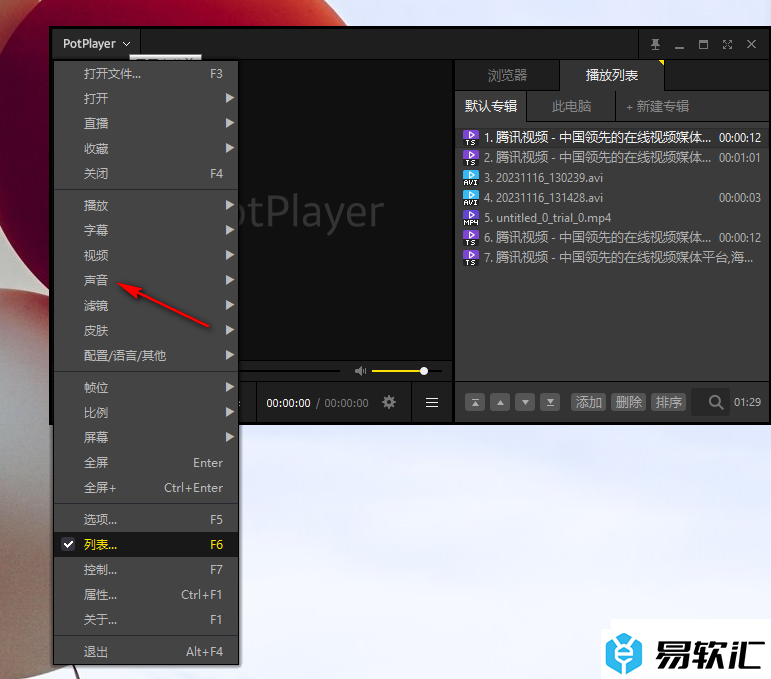Click TS icon of playlist item 2
The height and width of the screenshot is (679, 771).
(471, 158)
